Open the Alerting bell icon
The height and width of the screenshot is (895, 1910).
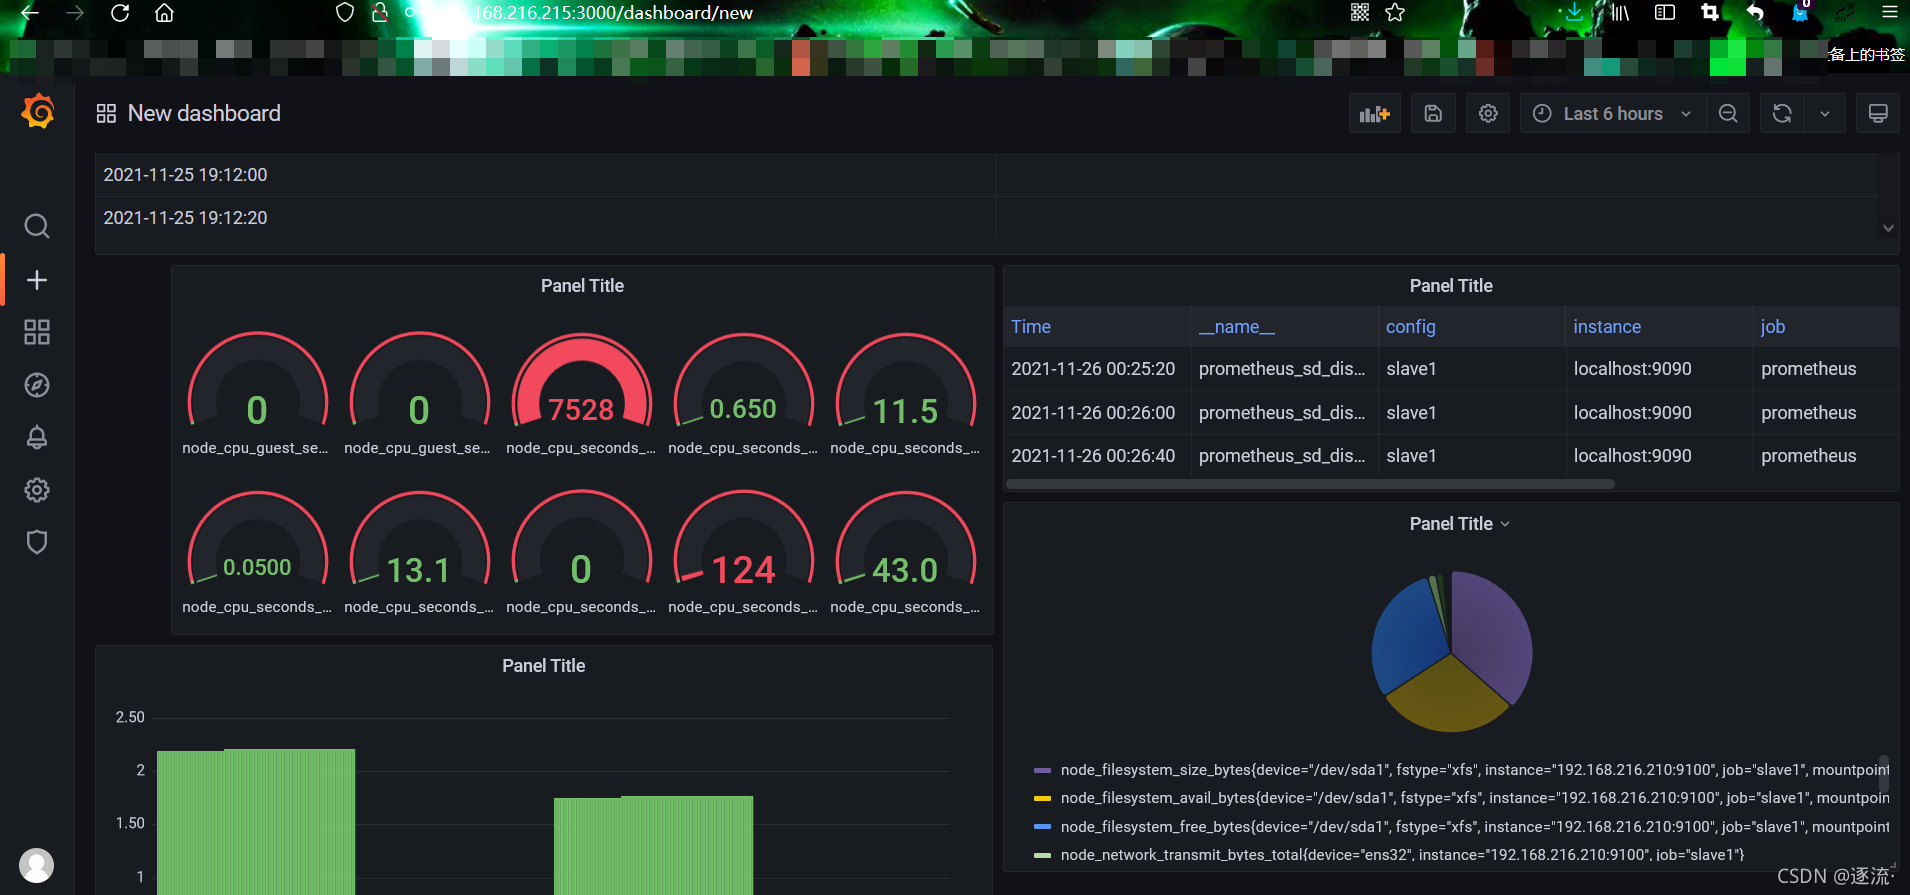click(37, 437)
